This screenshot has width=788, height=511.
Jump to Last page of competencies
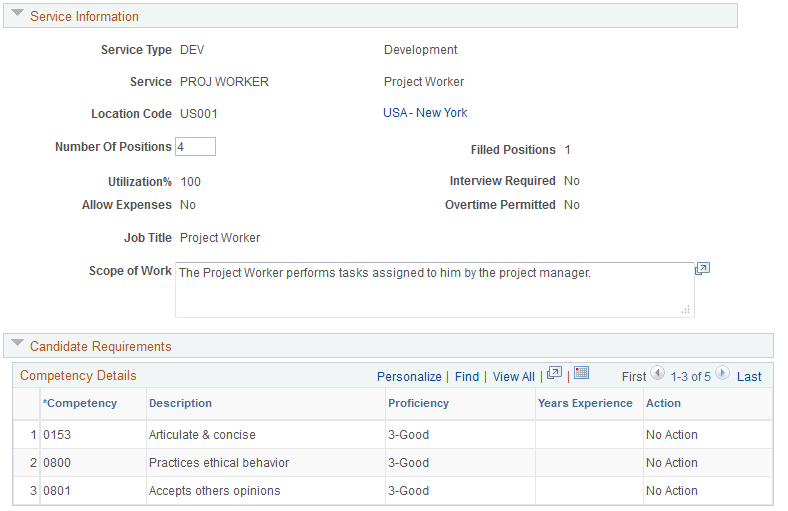(749, 377)
